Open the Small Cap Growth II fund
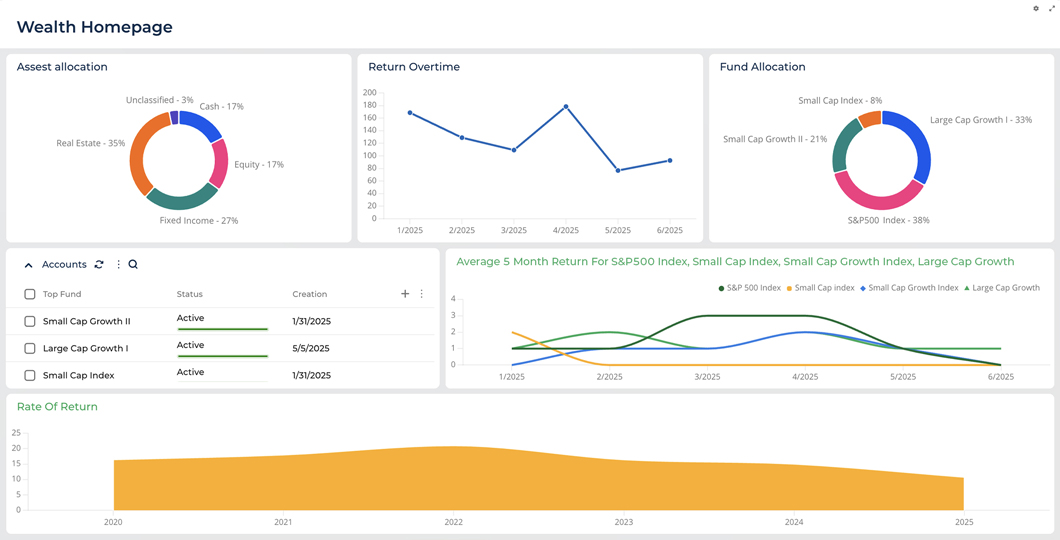 (x=86, y=322)
